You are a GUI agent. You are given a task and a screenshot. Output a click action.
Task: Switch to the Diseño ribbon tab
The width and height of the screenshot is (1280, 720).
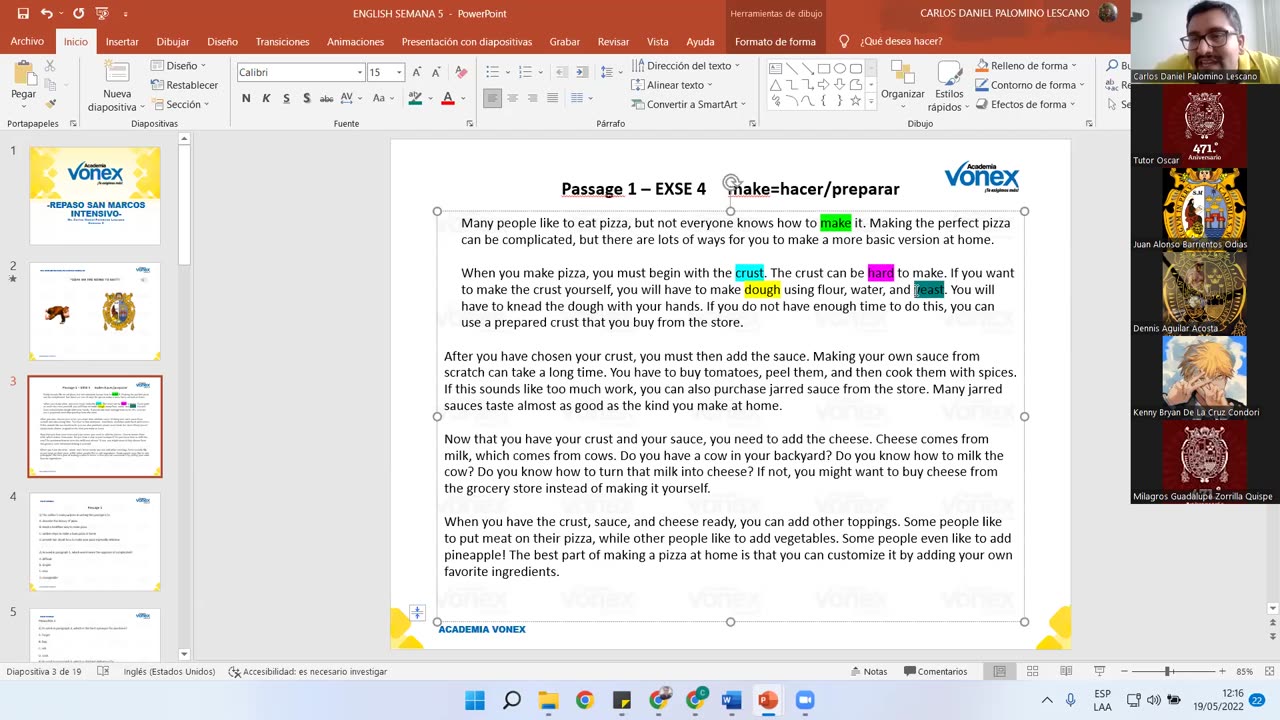(x=222, y=41)
